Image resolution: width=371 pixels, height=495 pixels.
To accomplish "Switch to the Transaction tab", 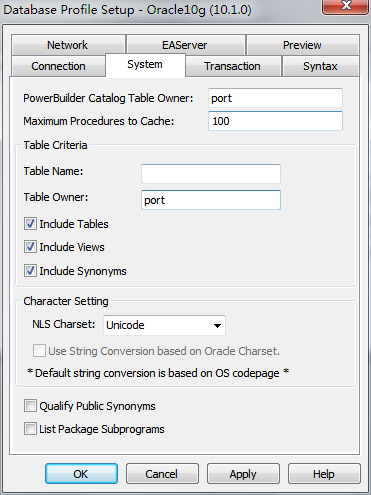I will (233, 66).
